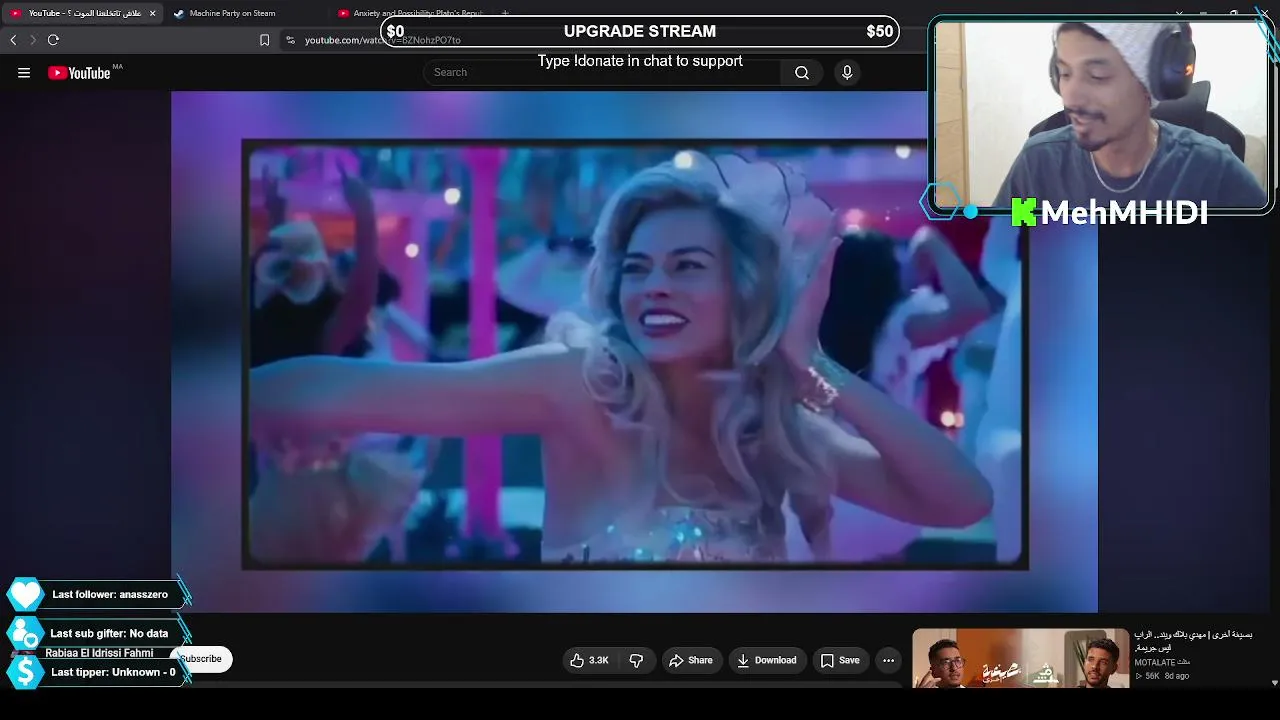
Task: Switch to the Machine Party on Steam tab
Action: (x=232, y=13)
